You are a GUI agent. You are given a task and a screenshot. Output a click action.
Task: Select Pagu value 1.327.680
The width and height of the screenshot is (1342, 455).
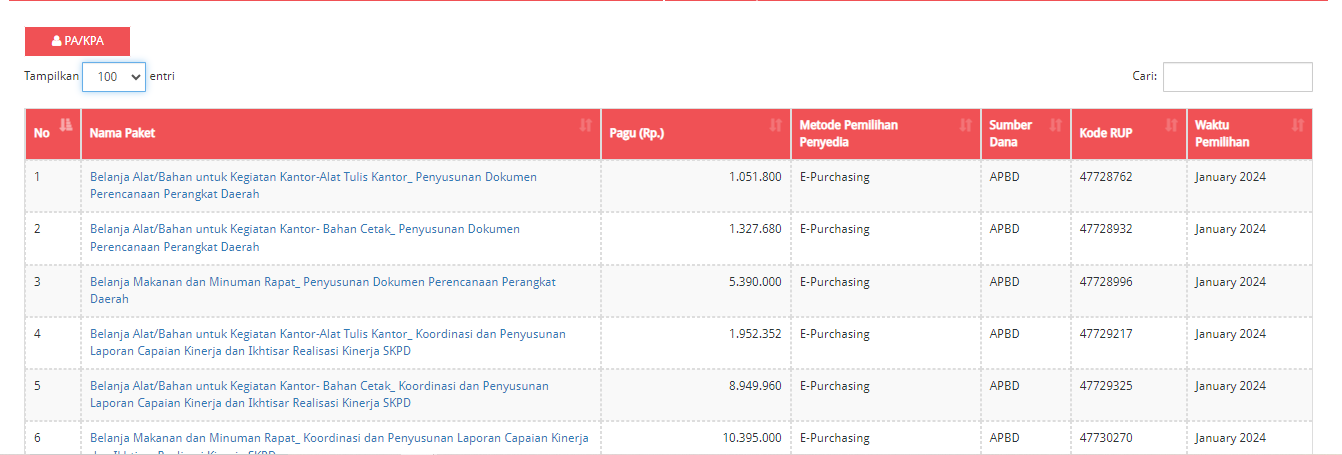pos(755,229)
